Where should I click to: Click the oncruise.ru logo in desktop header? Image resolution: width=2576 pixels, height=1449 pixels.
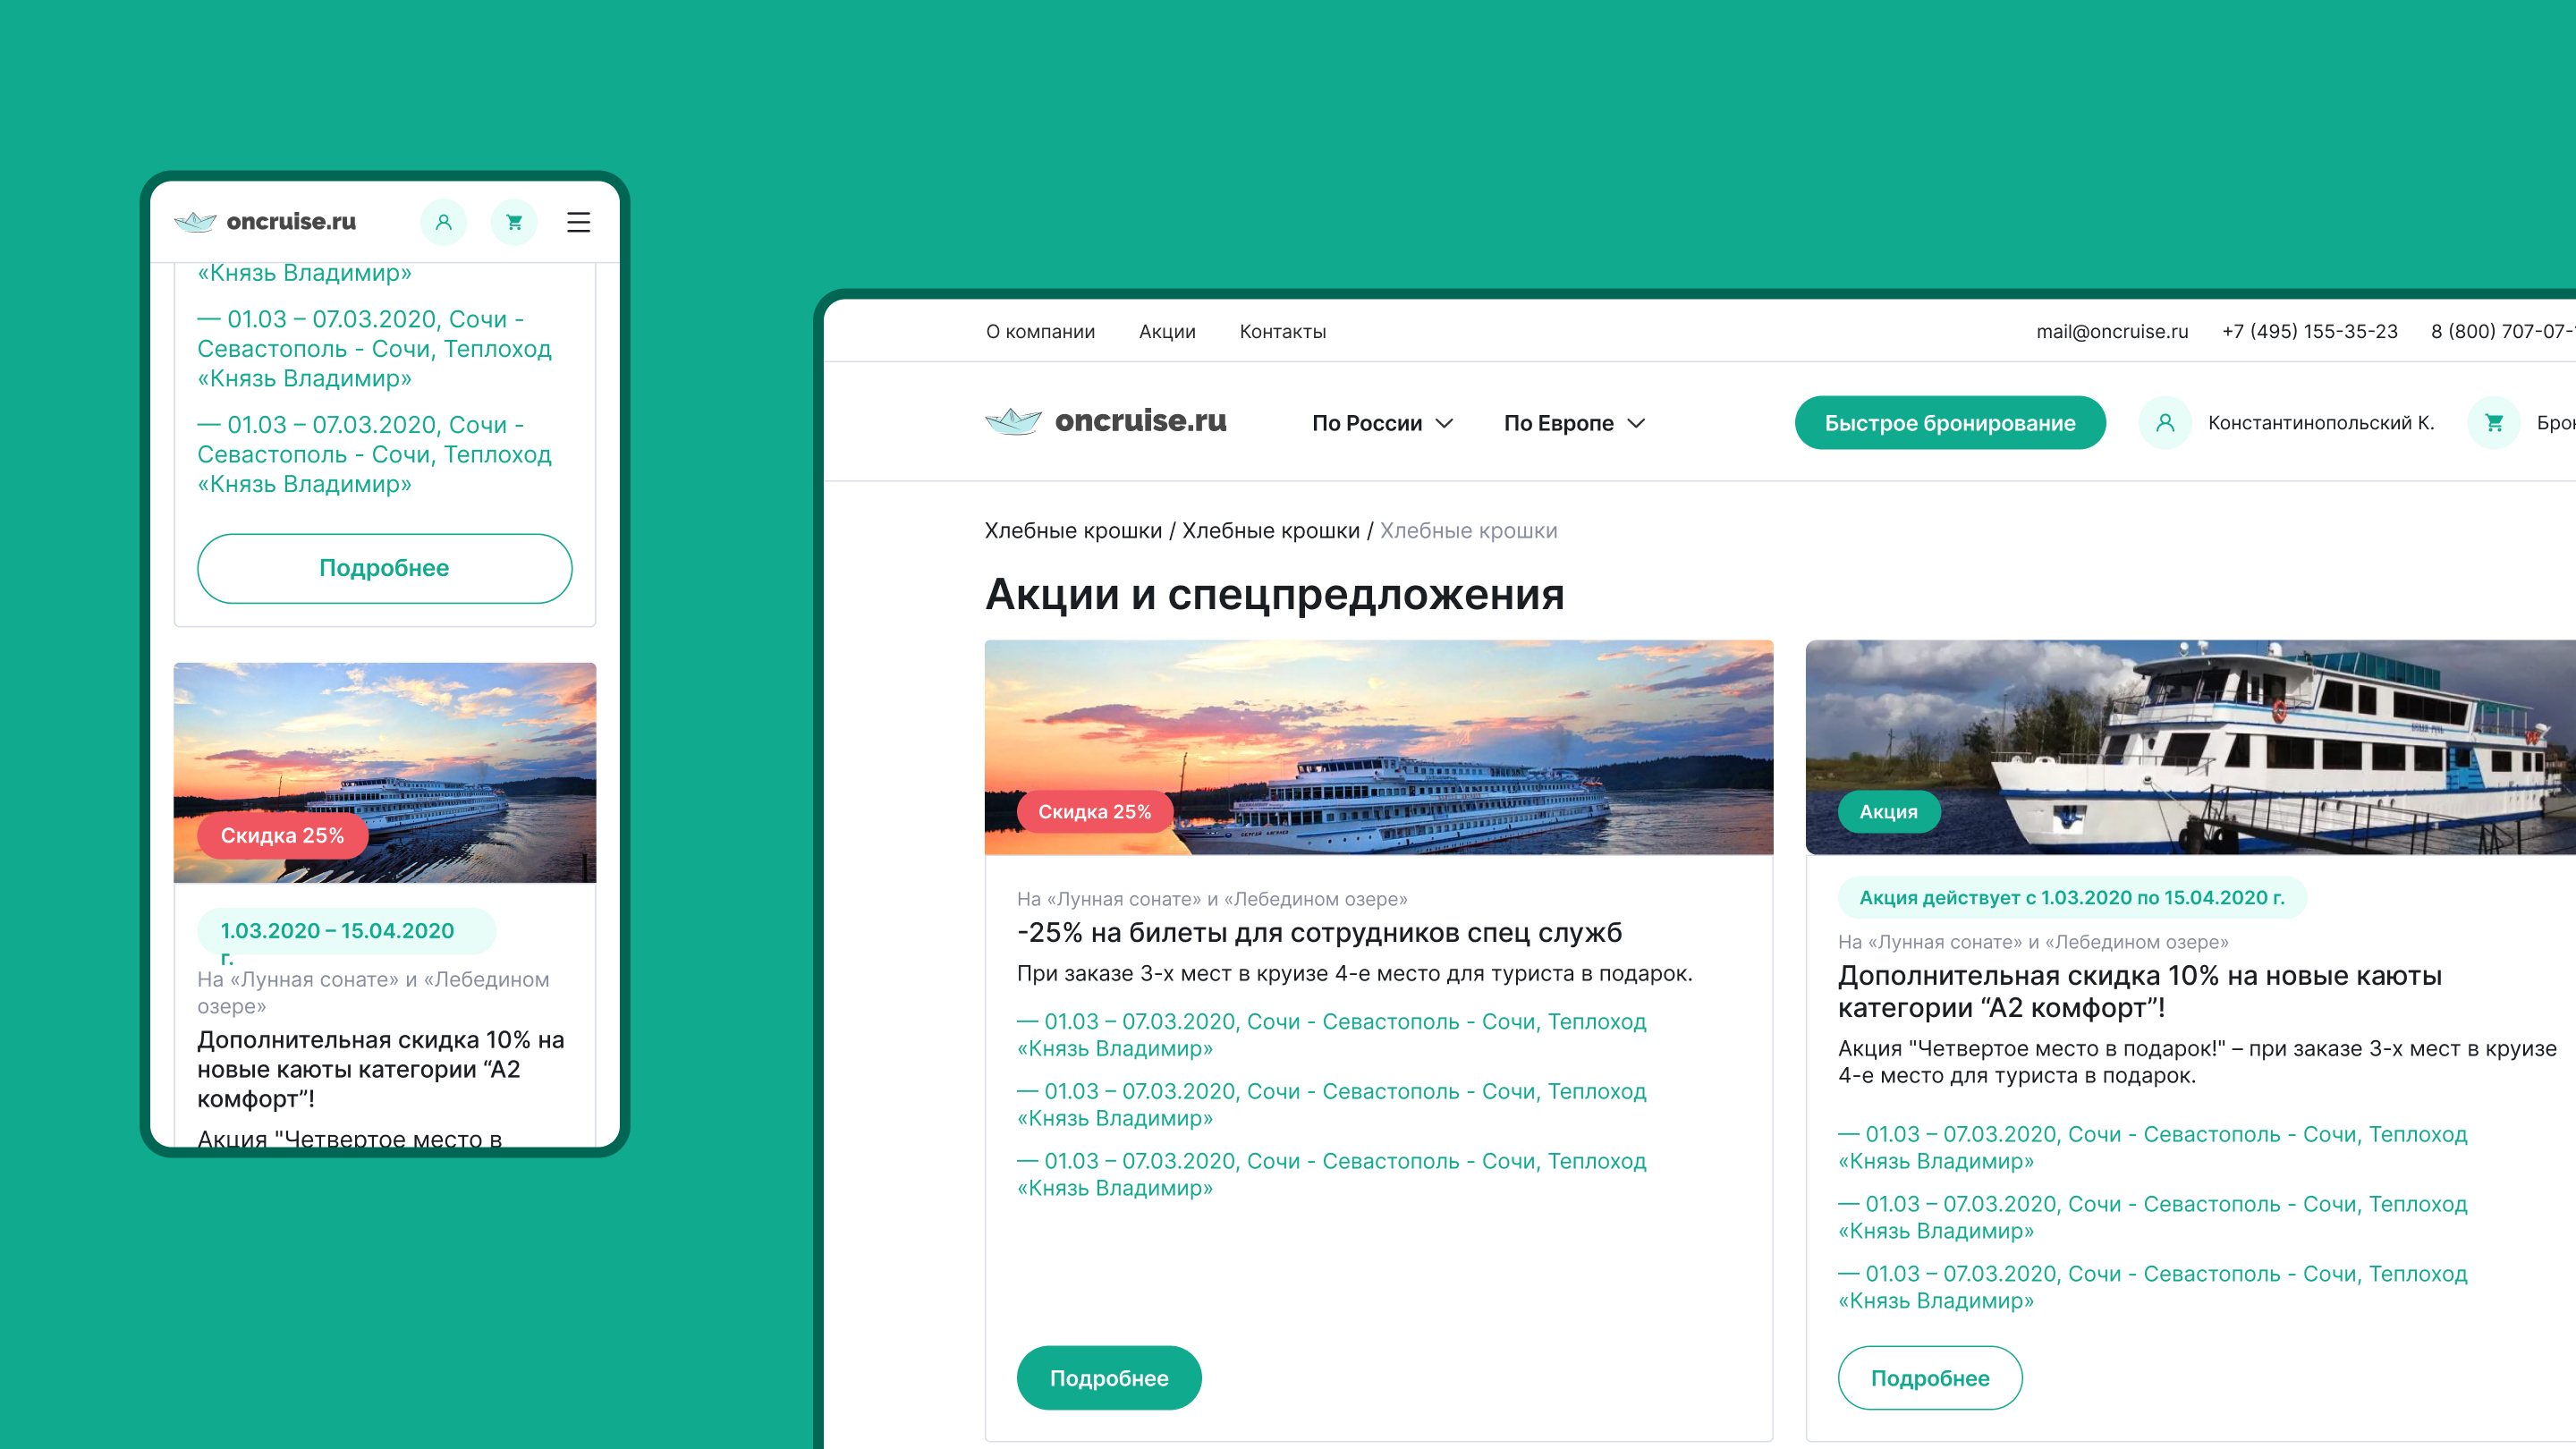pos(1106,421)
